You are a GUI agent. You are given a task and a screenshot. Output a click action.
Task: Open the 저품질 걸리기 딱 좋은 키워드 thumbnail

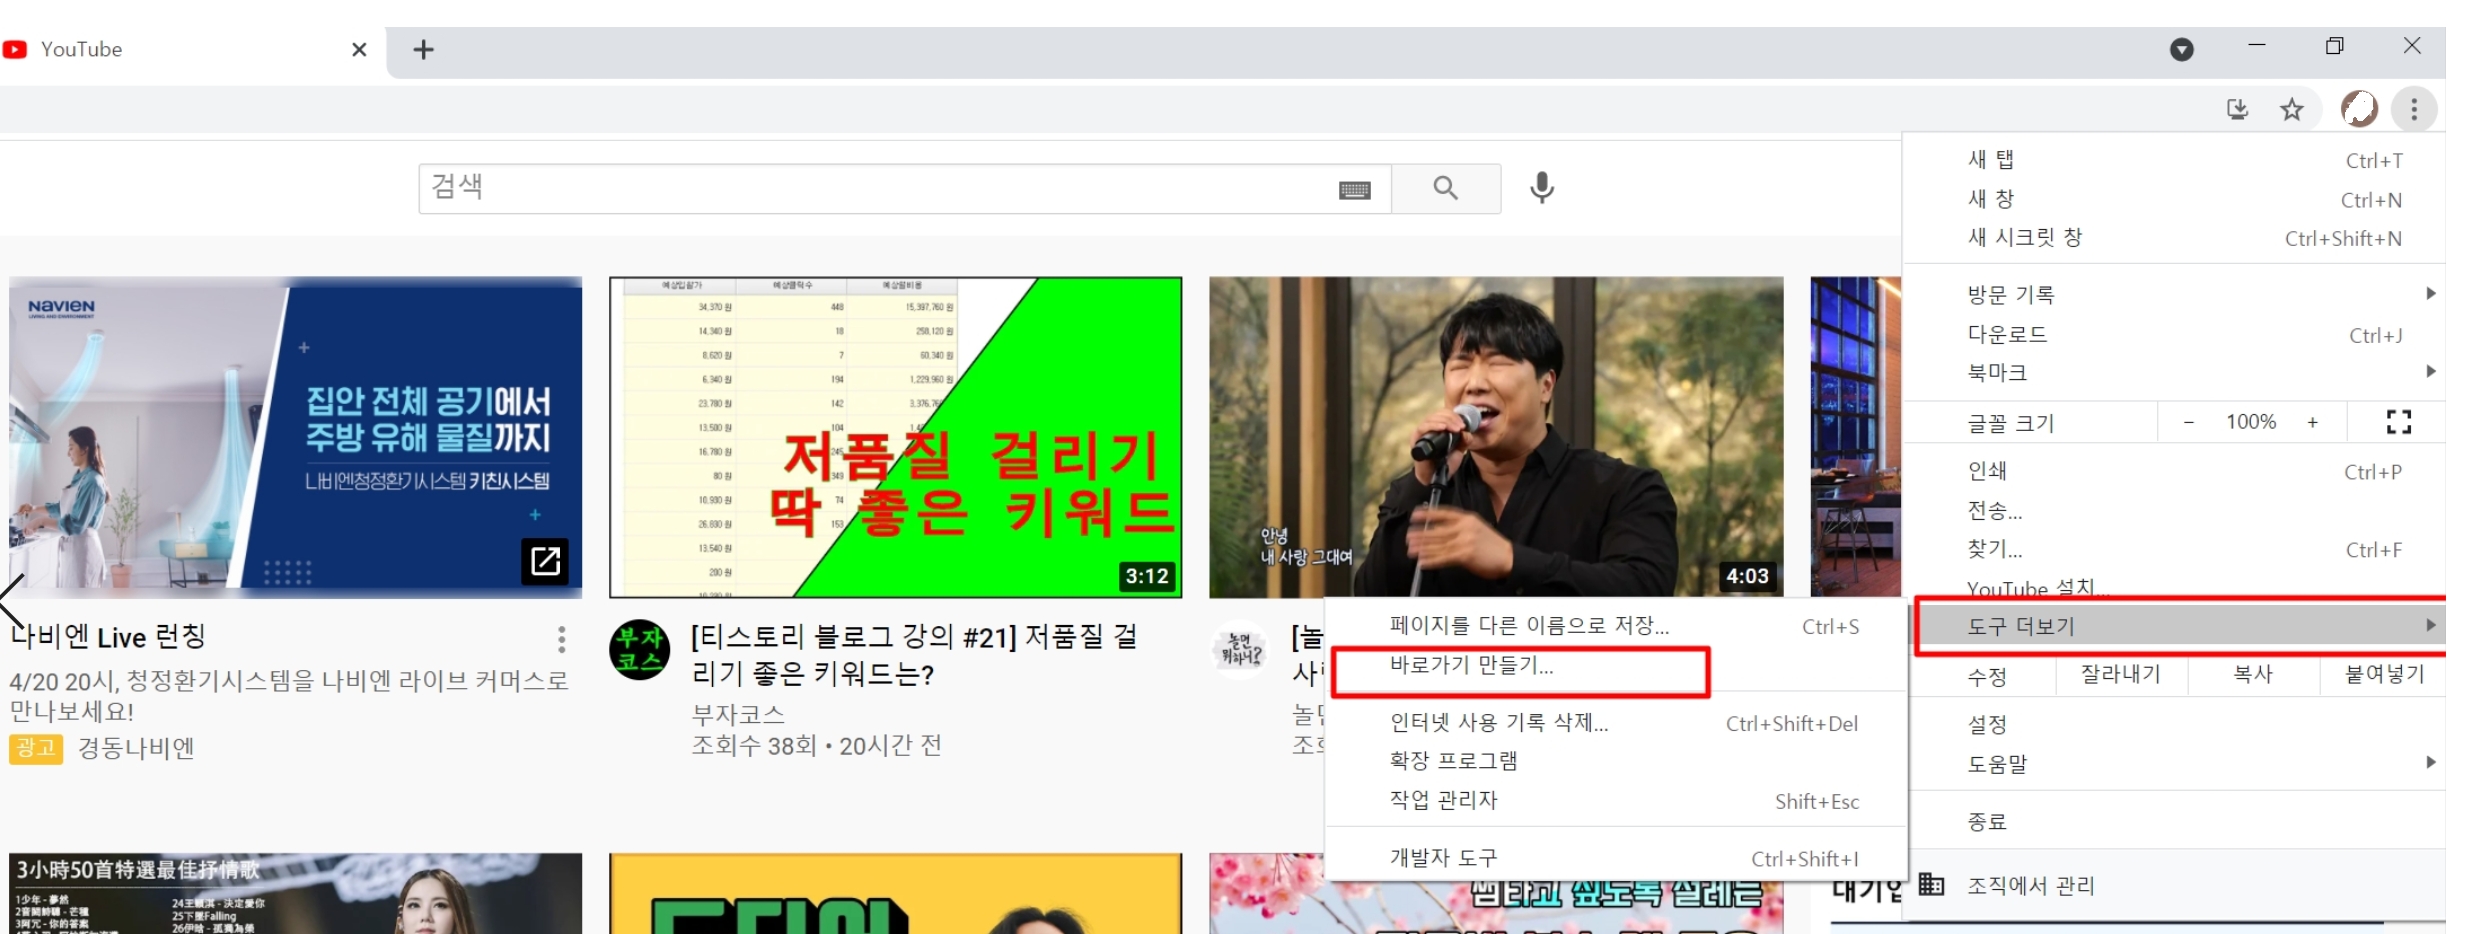pyautogui.click(x=895, y=437)
